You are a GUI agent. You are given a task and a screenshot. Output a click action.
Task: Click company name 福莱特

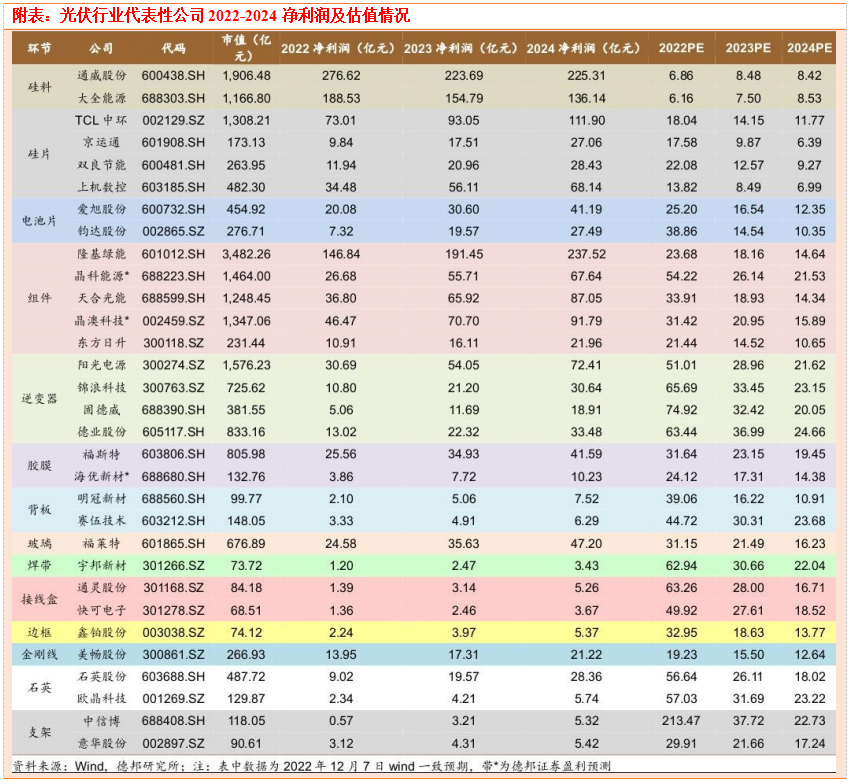click(101, 544)
